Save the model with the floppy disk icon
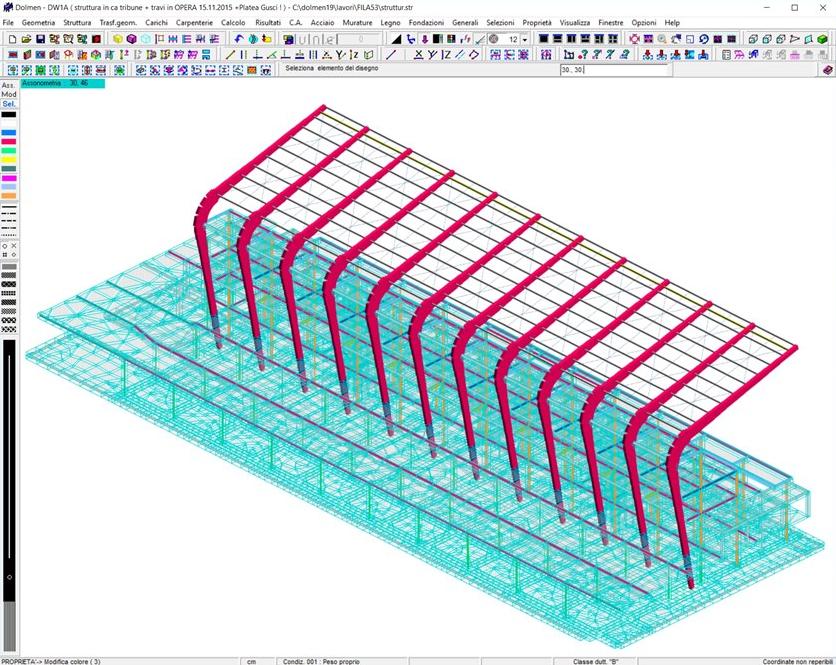Screen dimensions: 836x665 (x=40, y=39)
